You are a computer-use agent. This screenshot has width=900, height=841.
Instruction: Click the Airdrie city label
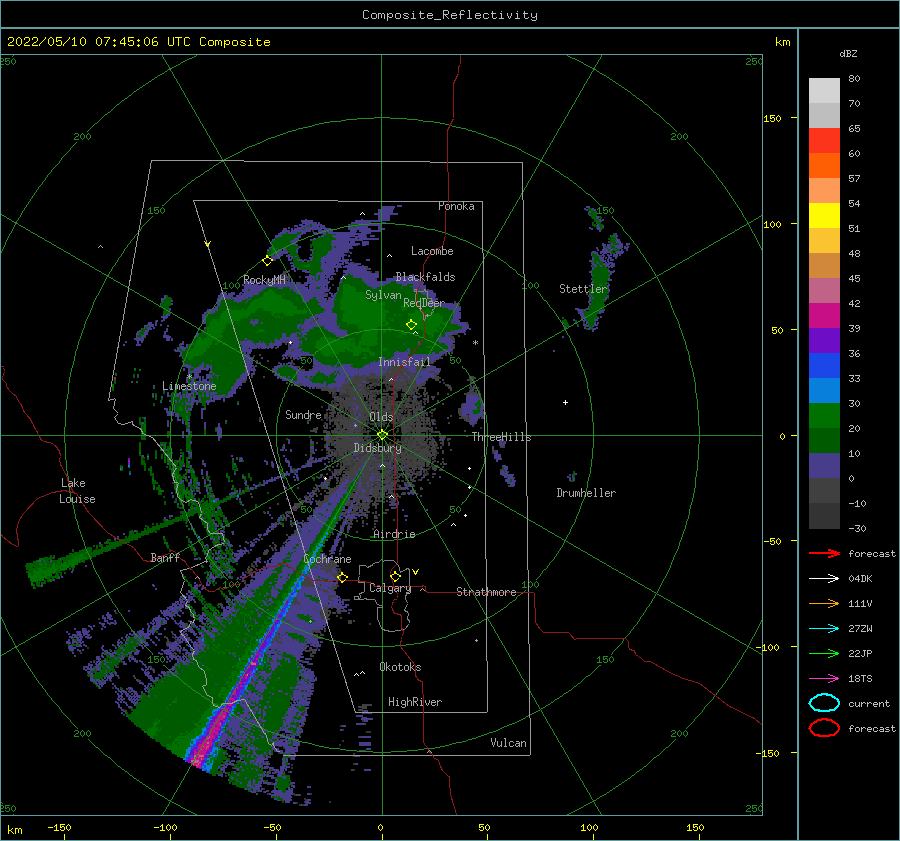click(x=394, y=534)
